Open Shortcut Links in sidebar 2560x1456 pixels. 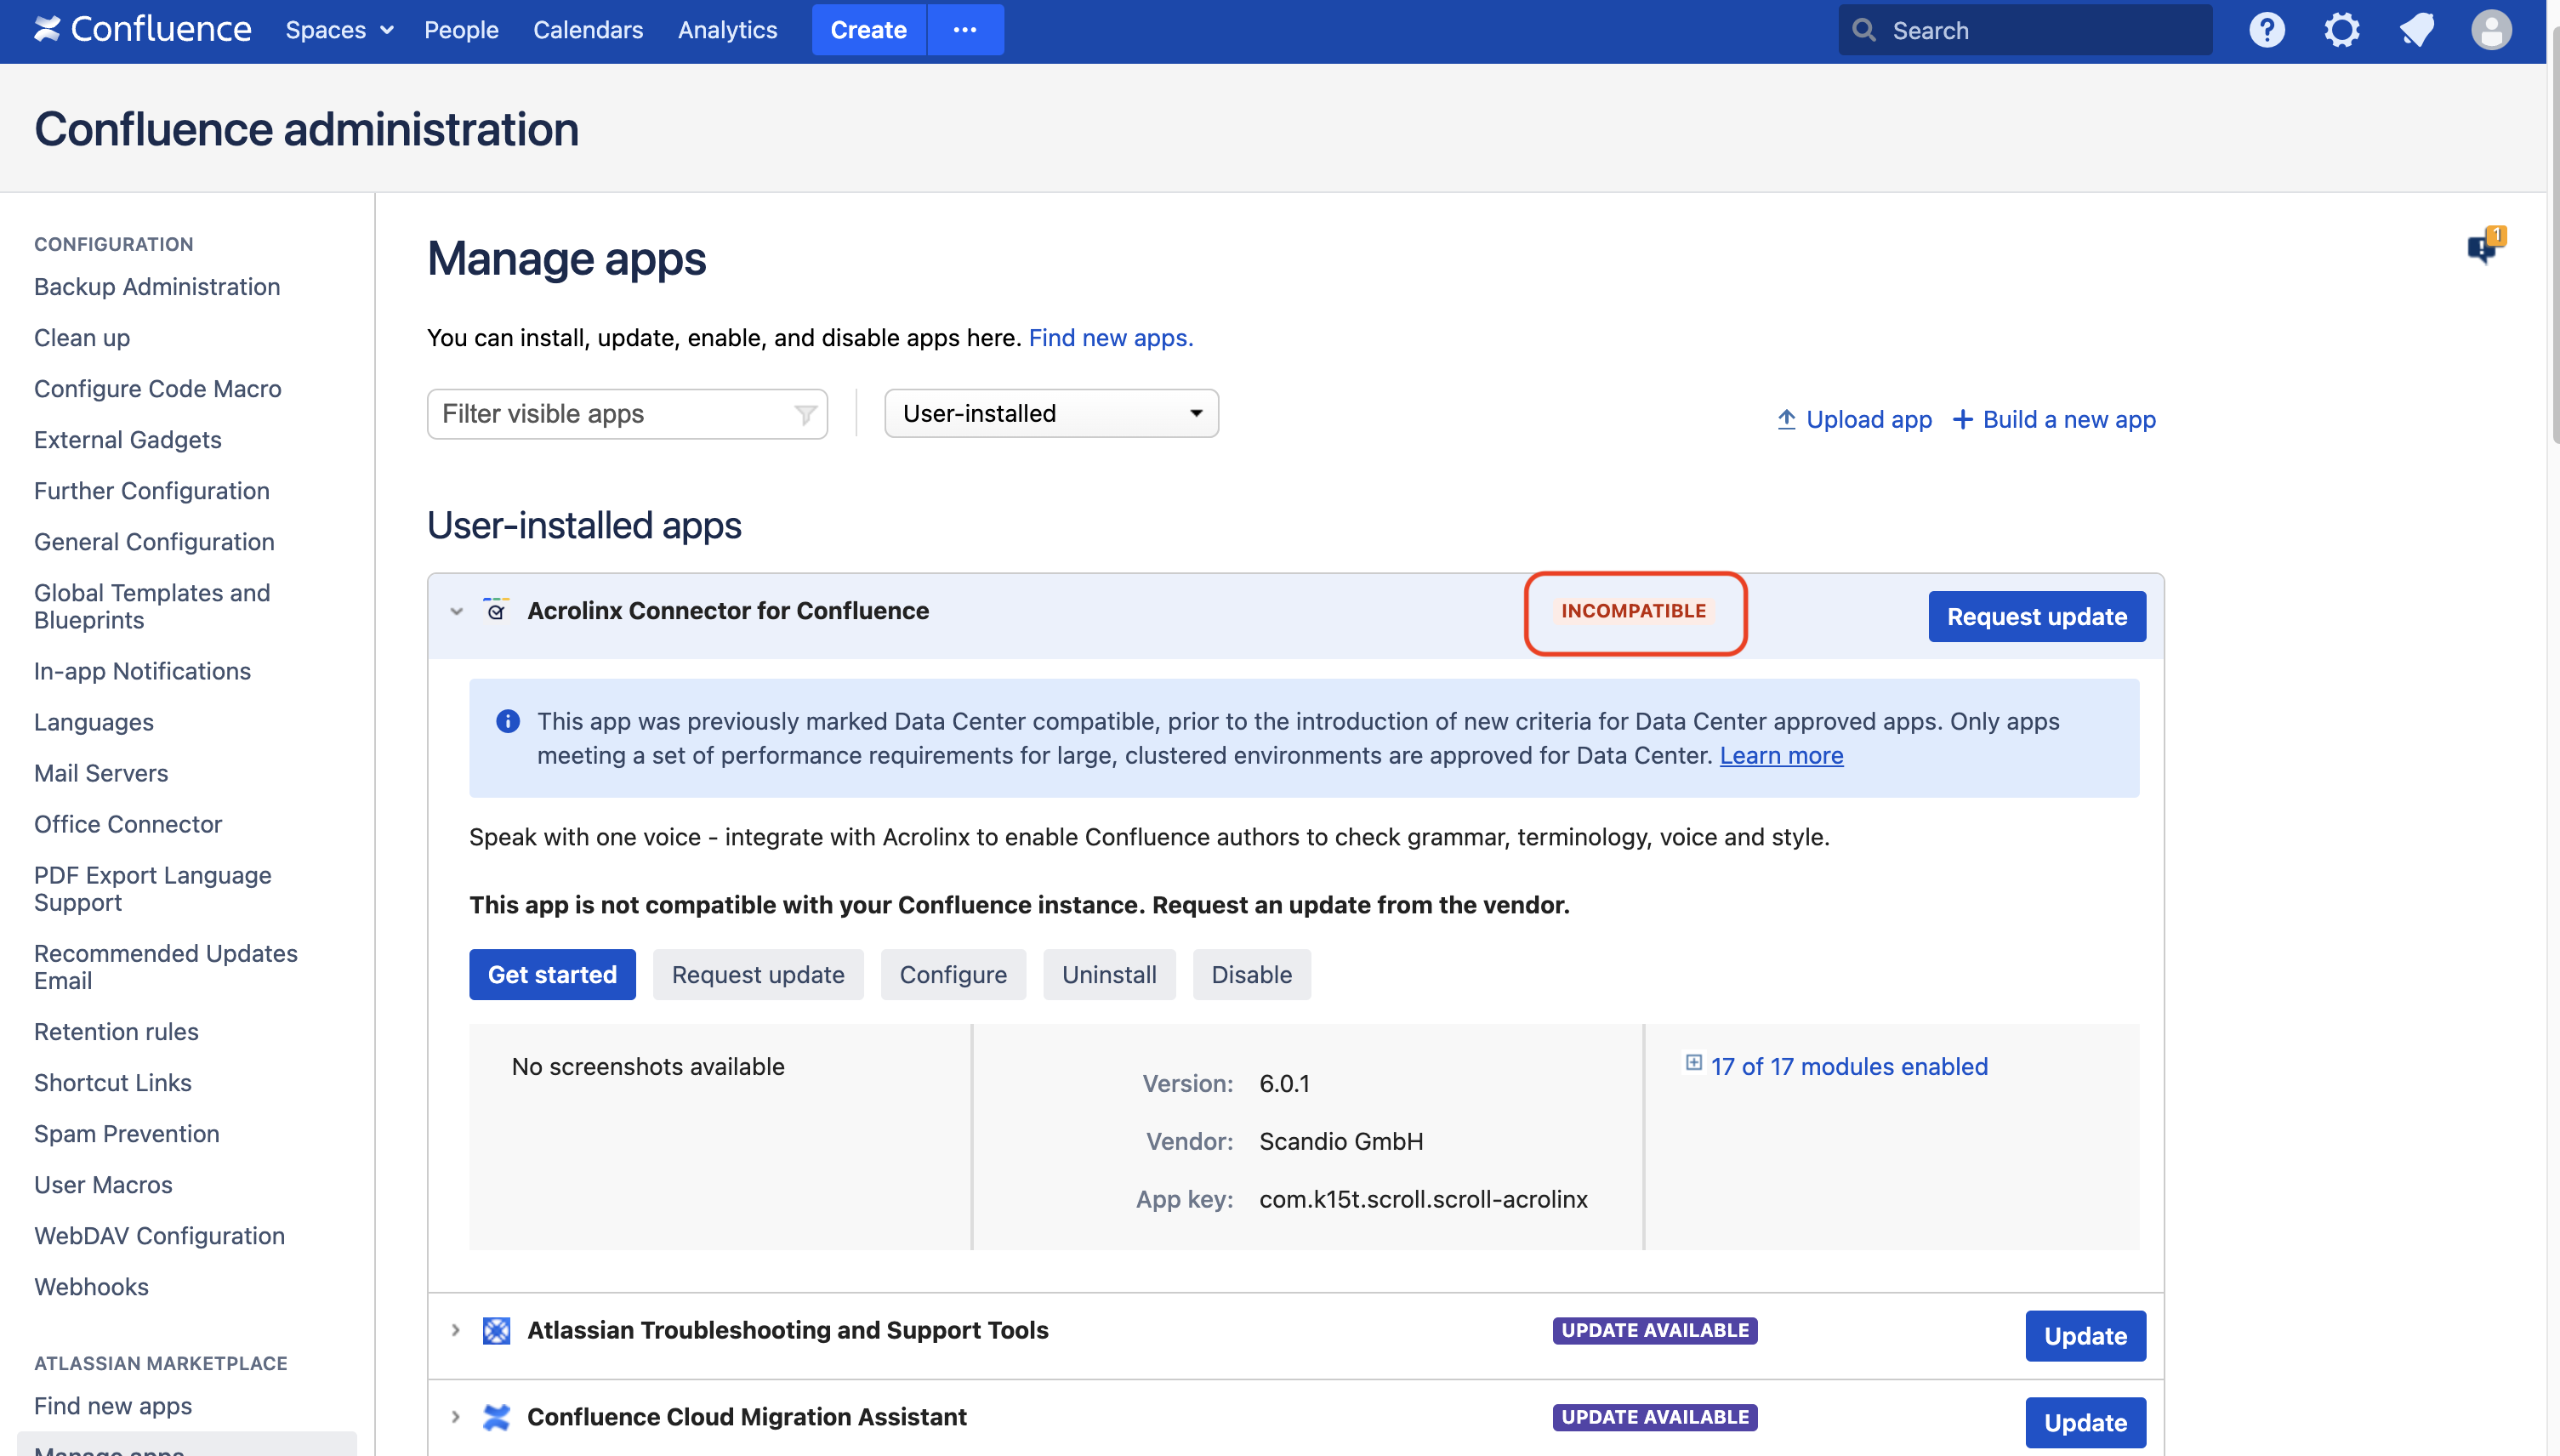pyautogui.click(x=113, y=1082)
